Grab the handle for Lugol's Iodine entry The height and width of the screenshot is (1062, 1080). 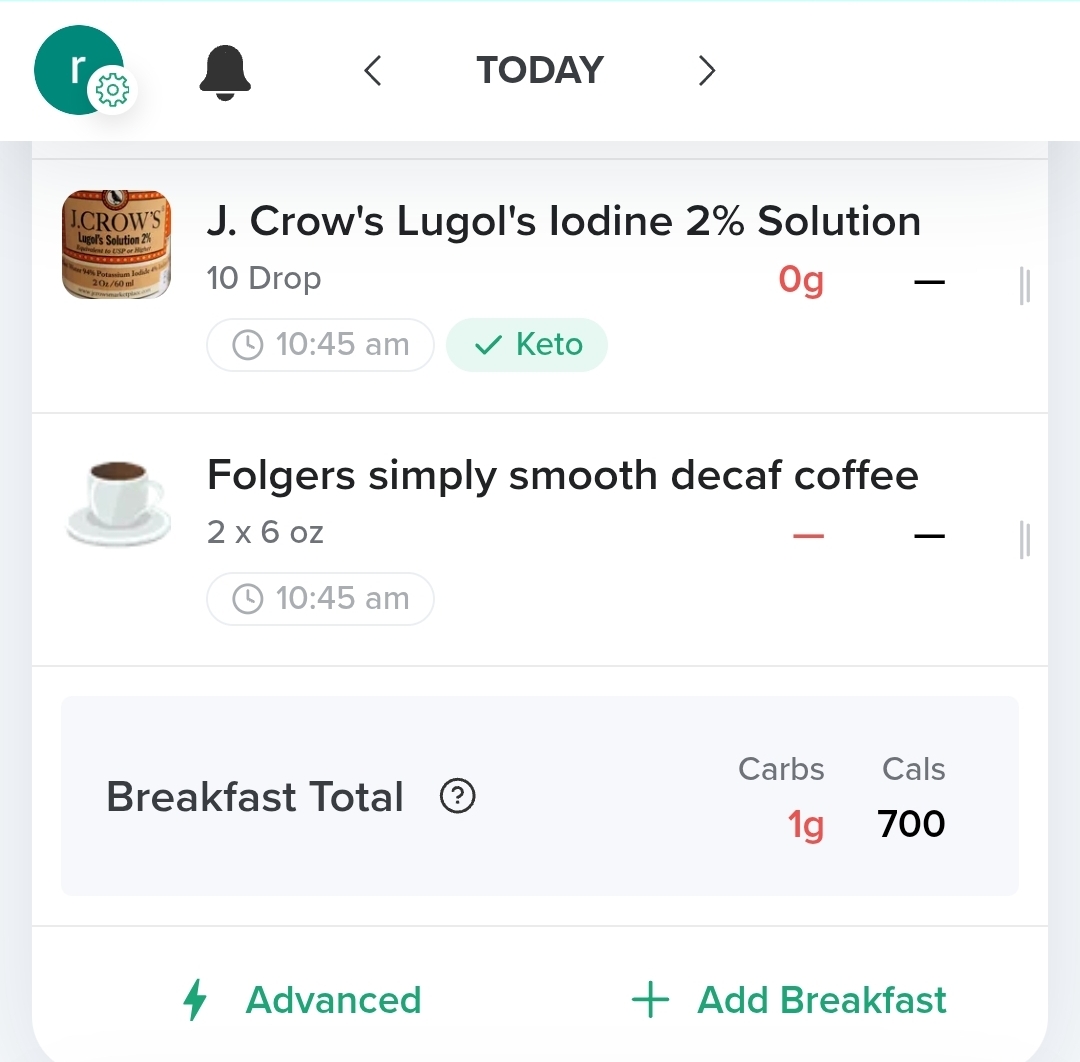pos(1025,286)
